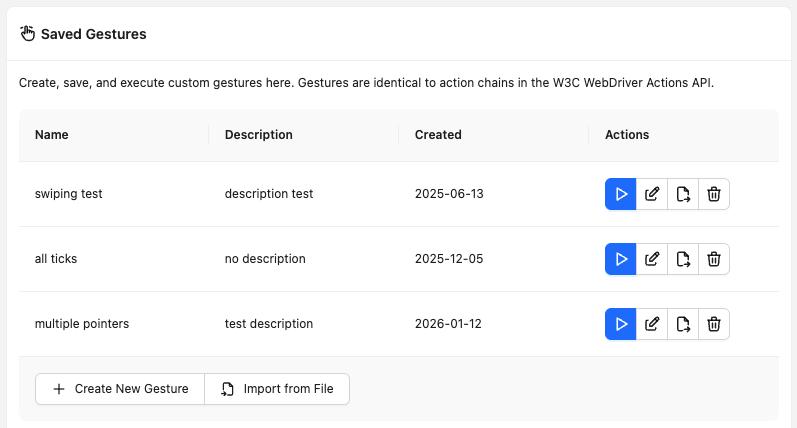The image size is (797, 428).
Task: Select the swiping test row name
Action: tap(69, 194)
